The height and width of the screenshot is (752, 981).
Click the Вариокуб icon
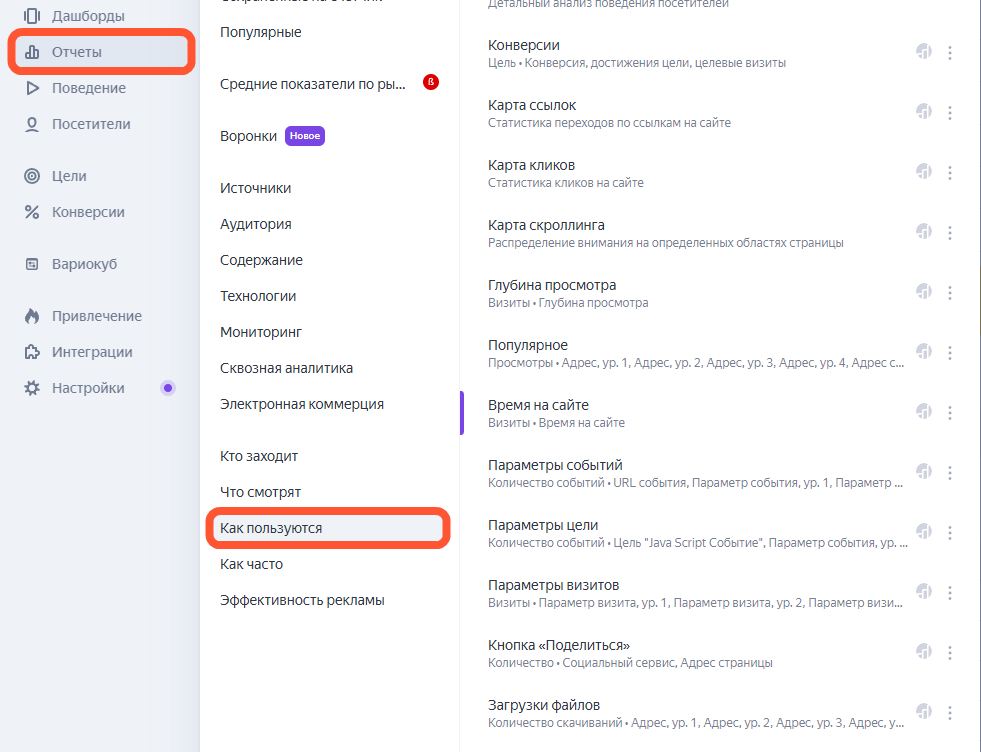[x=32, y=264]
